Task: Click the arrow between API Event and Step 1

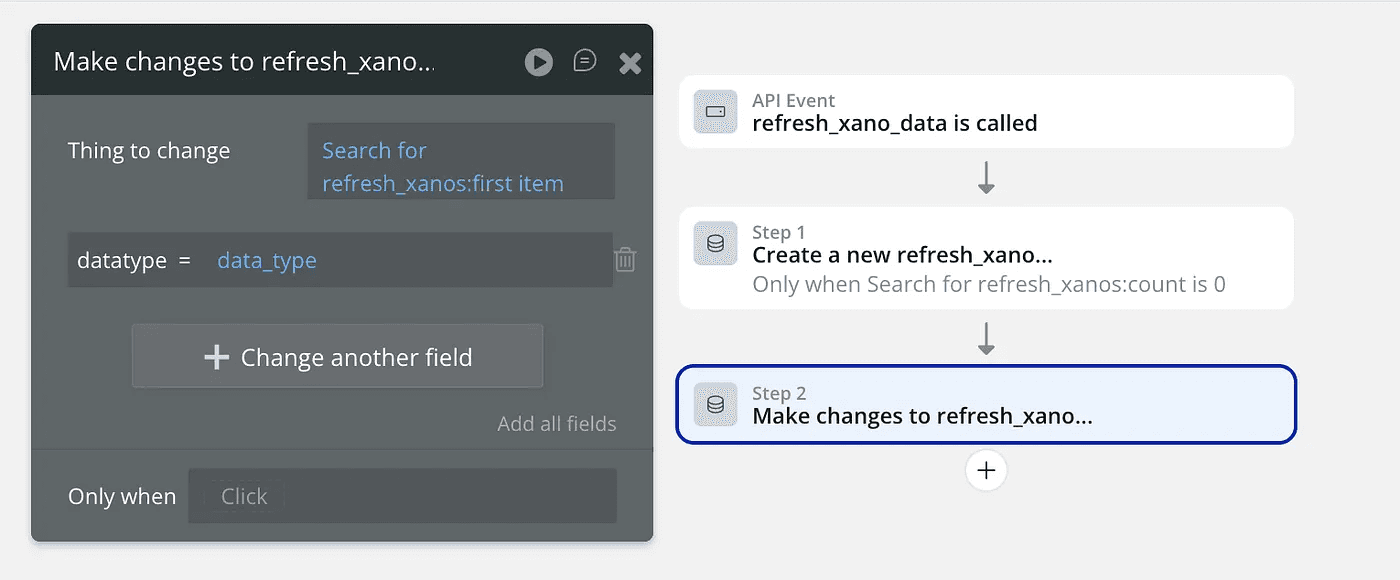Action: coord(986,177)
